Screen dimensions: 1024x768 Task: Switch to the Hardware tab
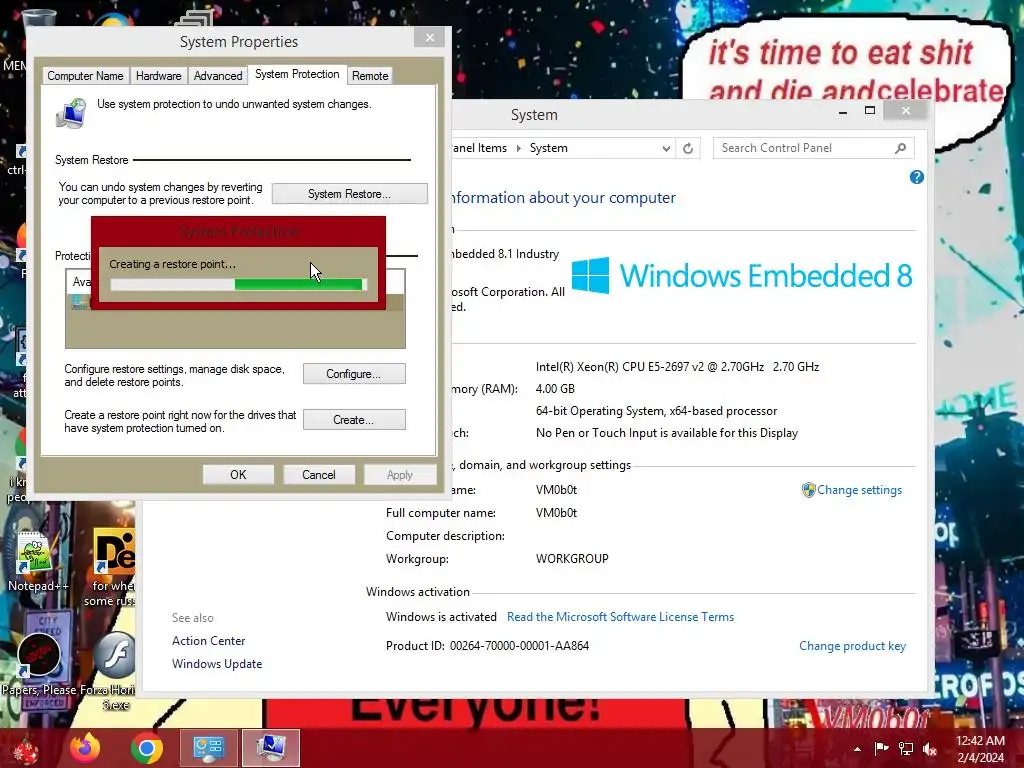pyautogui.click(x=159, y=76)
